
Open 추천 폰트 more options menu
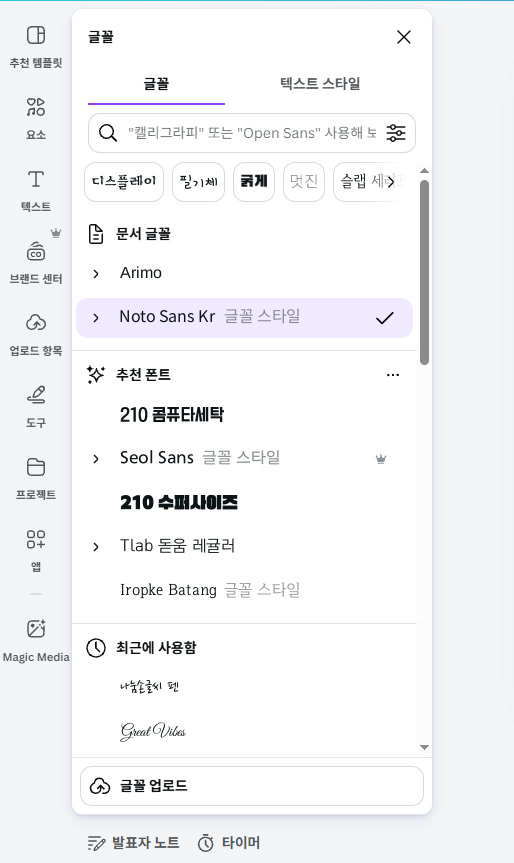pyautogui.click(x=393, y=375)
